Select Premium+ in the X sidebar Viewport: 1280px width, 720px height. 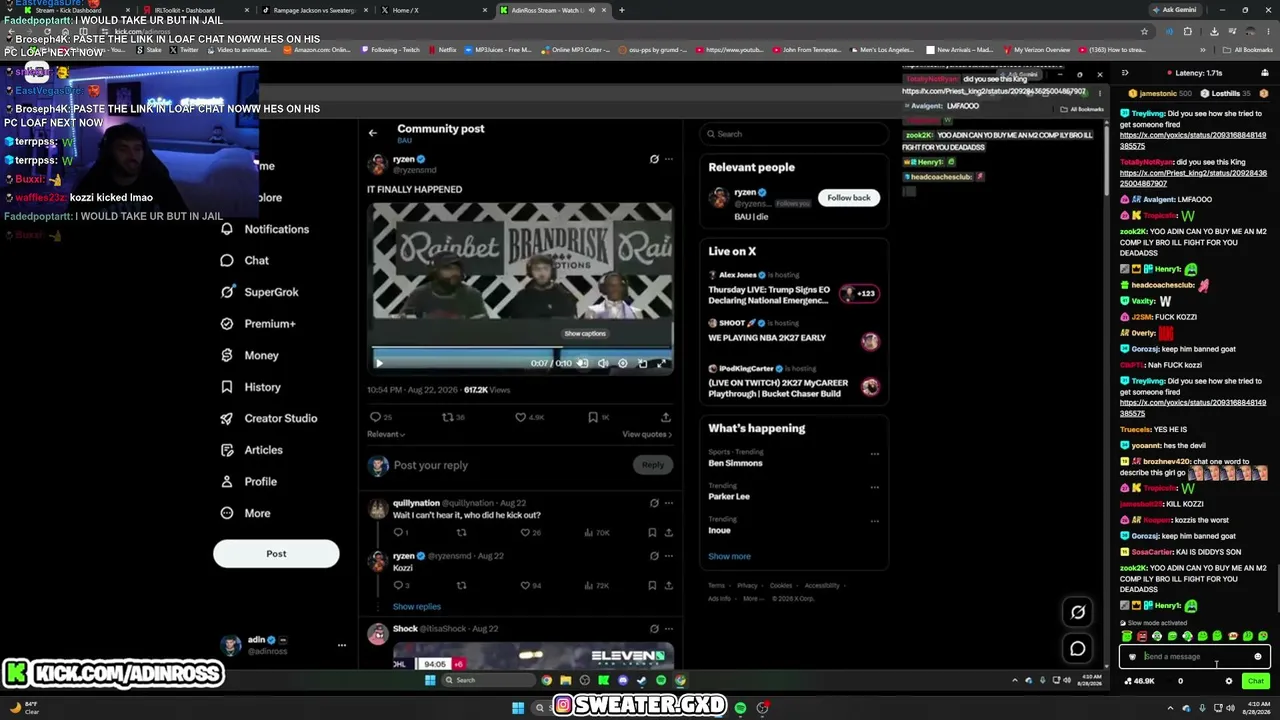tap(257, 324)
